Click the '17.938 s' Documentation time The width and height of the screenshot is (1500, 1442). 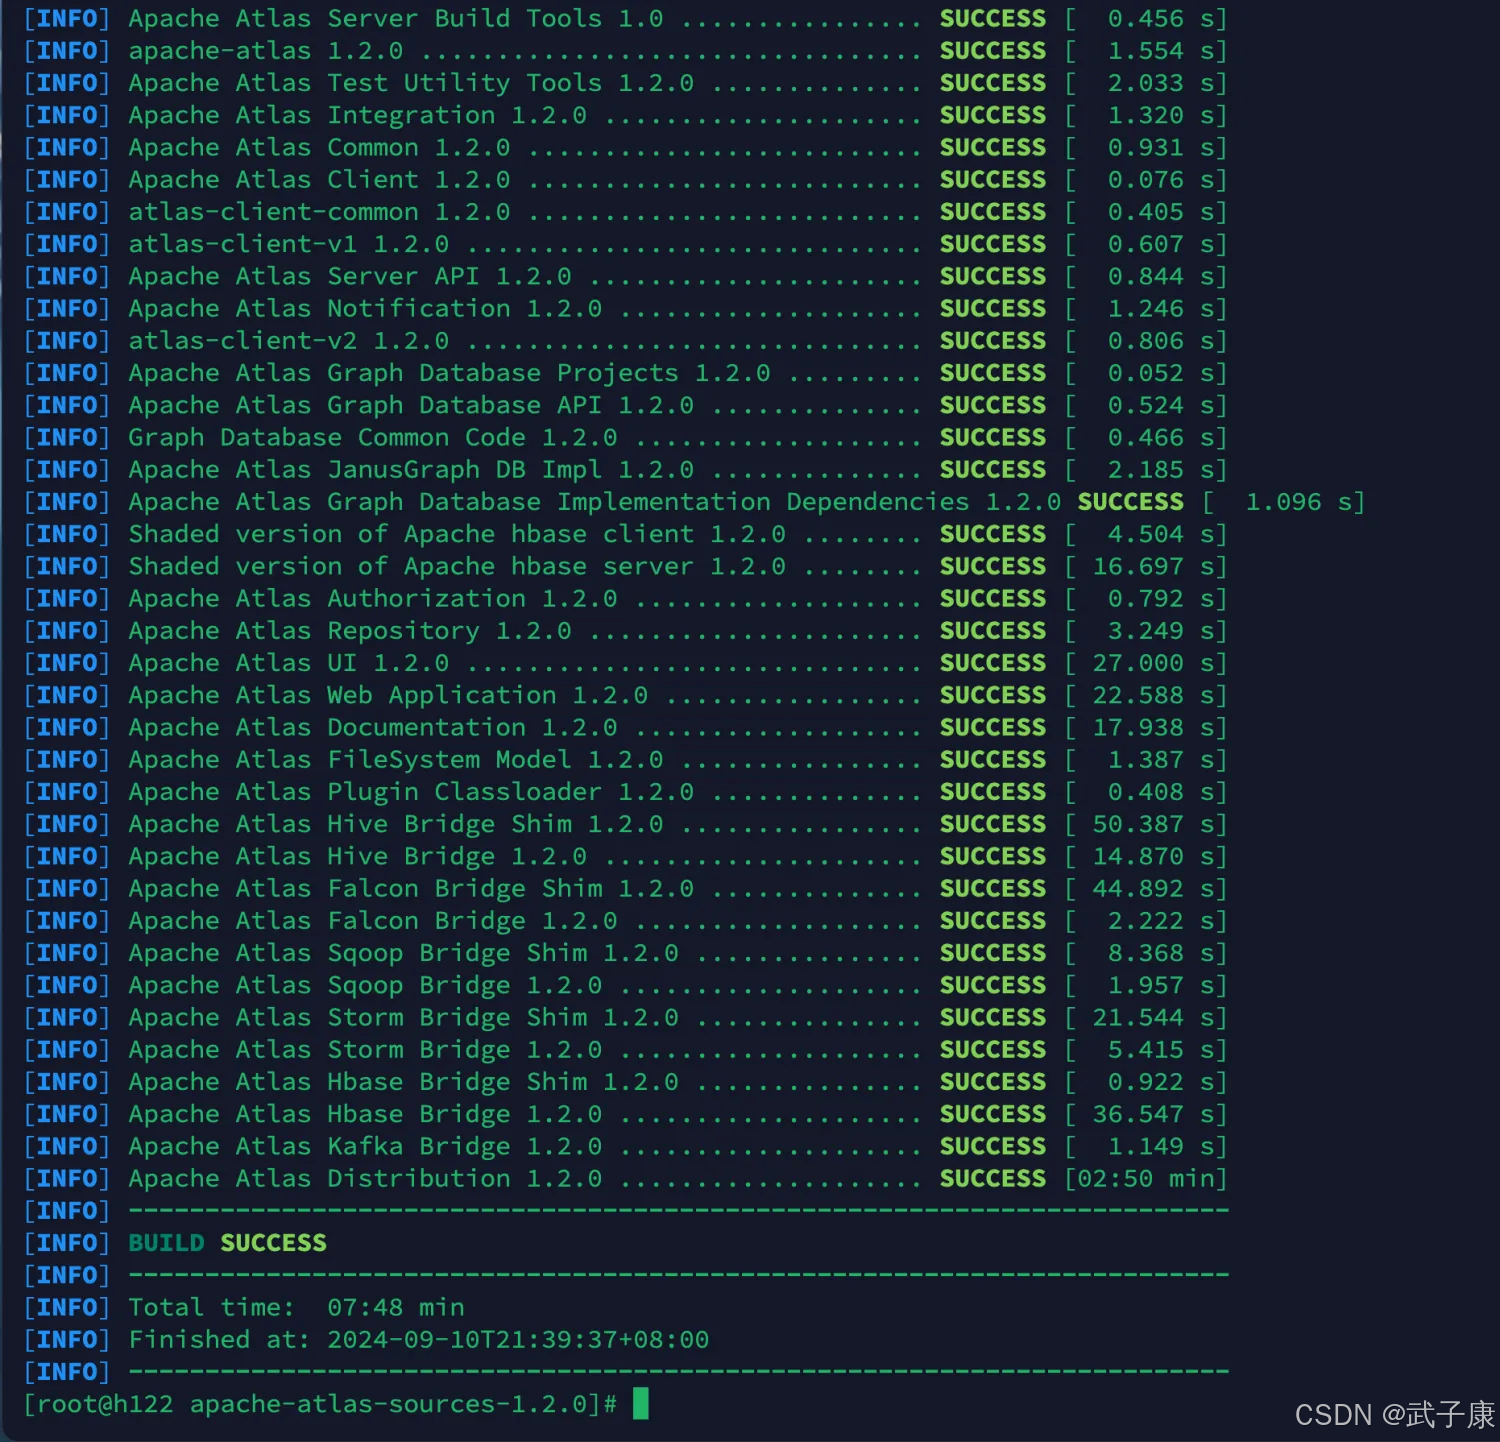(1154, 728)
